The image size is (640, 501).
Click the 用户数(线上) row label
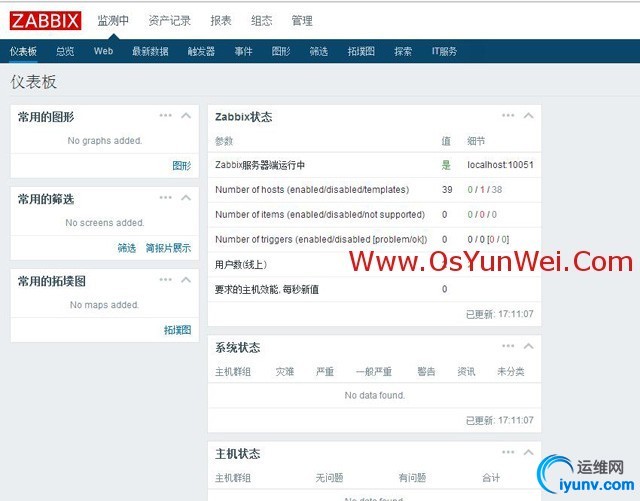[x=241, y=265]
